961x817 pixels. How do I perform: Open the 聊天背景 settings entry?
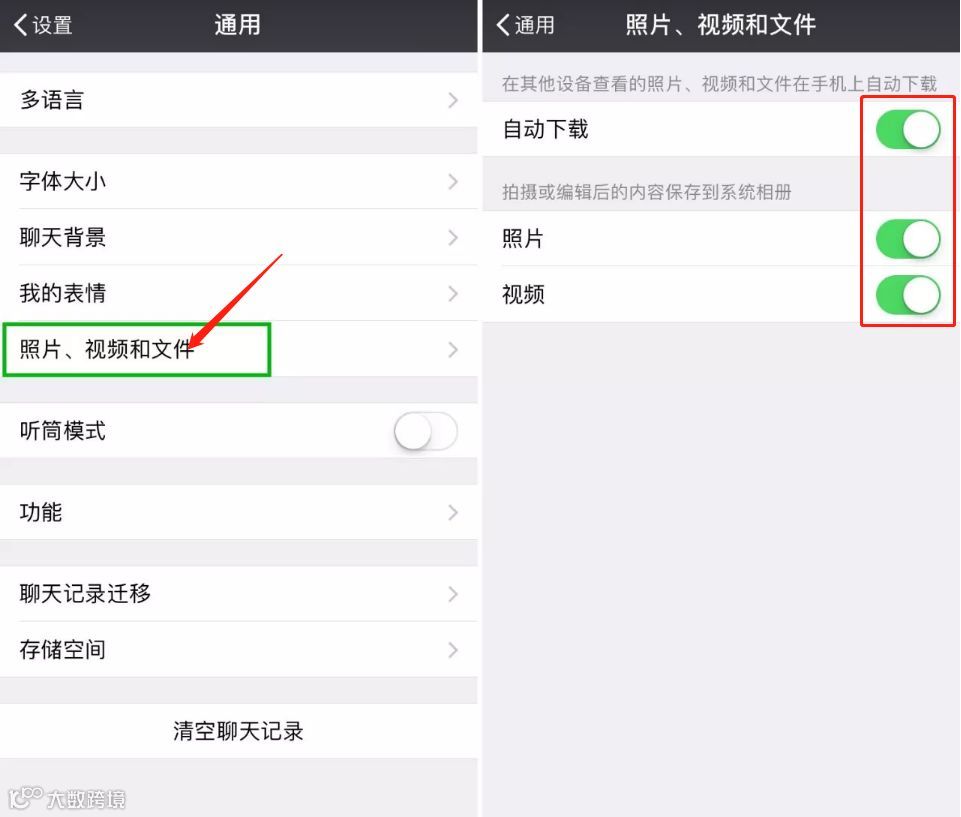(239, 237)
